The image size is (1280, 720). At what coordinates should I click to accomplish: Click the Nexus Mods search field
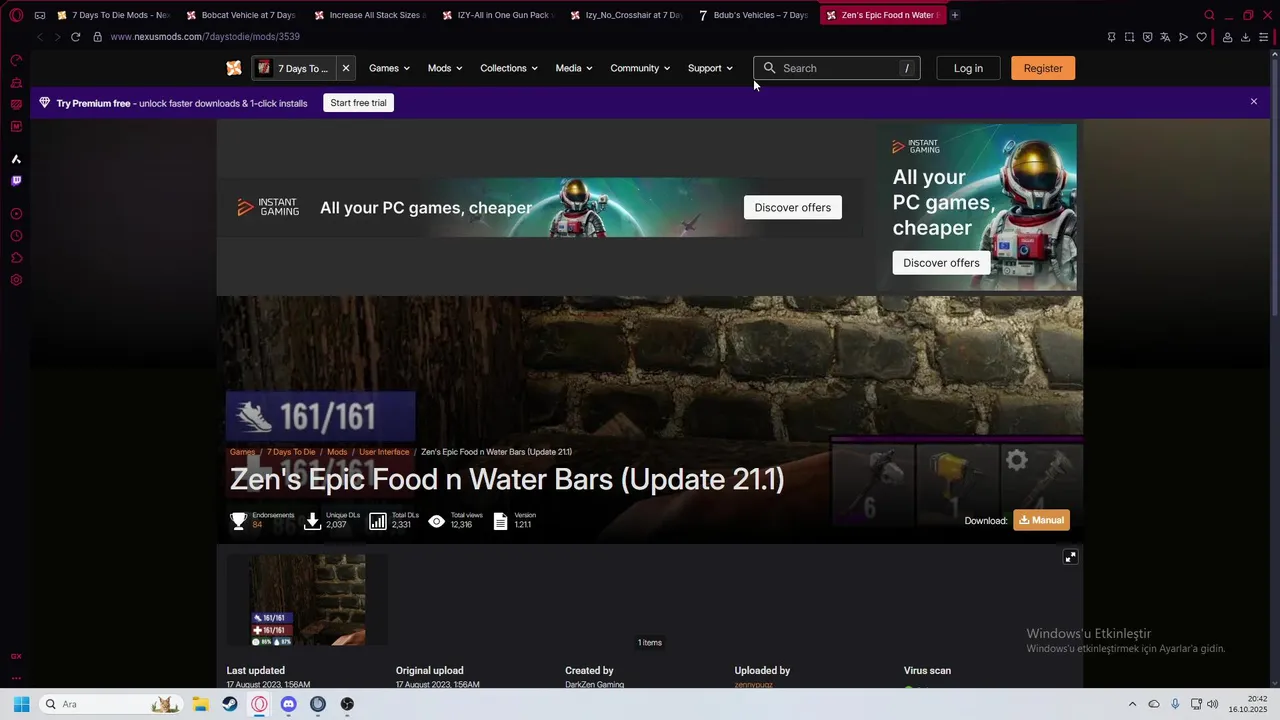pyautogui.click(x=837, y=68)
